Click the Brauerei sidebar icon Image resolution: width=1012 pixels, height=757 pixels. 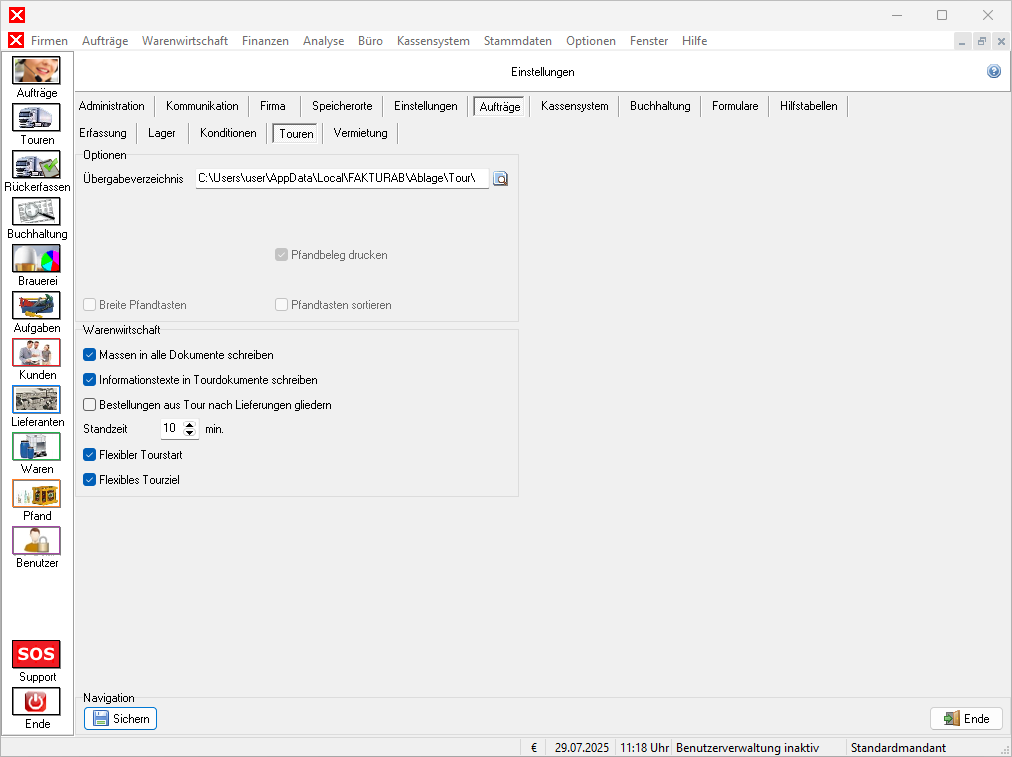(x=36, y=259)
